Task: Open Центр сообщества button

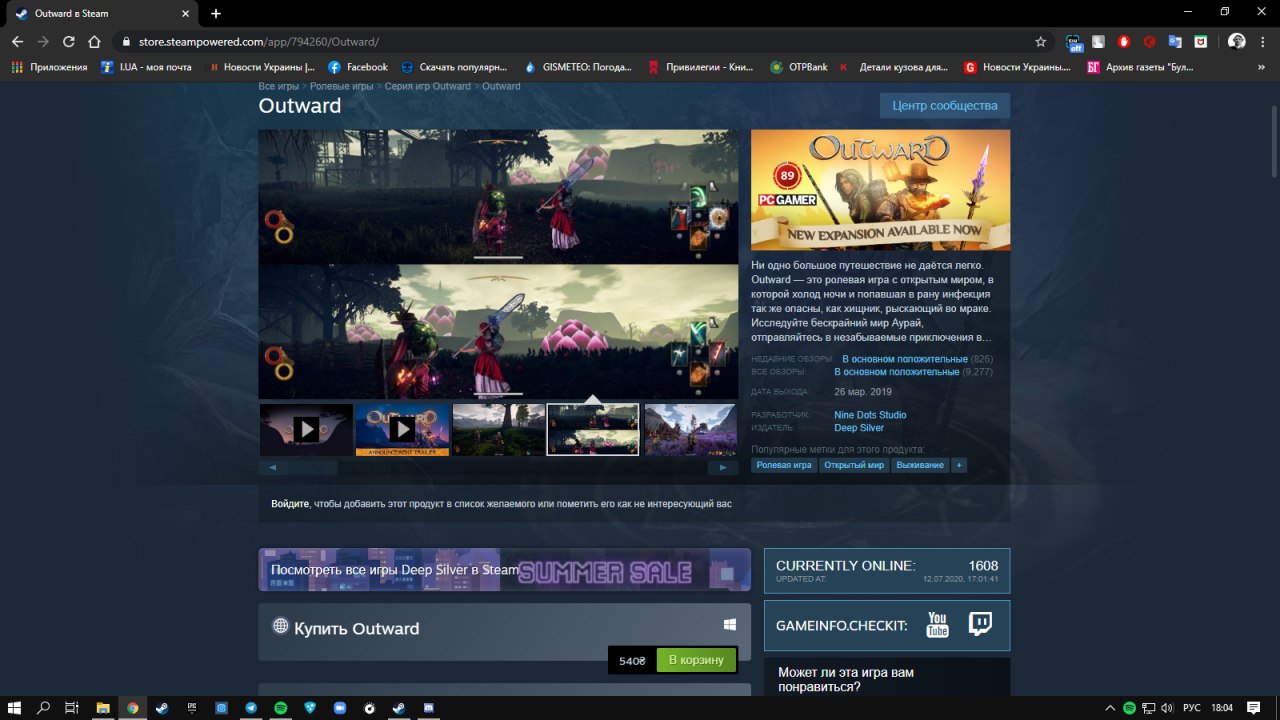Action: 945,106
